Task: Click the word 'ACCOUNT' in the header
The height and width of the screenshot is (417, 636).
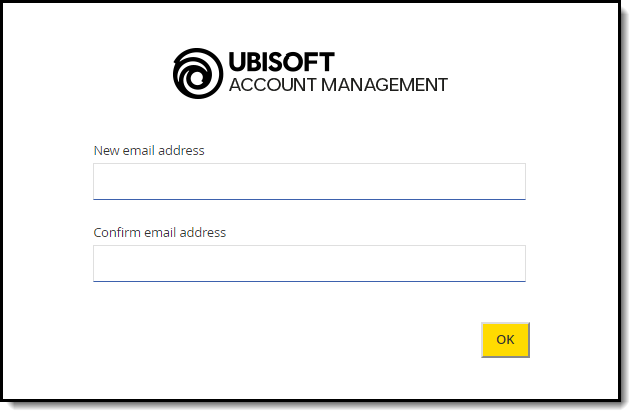Action: [x=273, y=85]
